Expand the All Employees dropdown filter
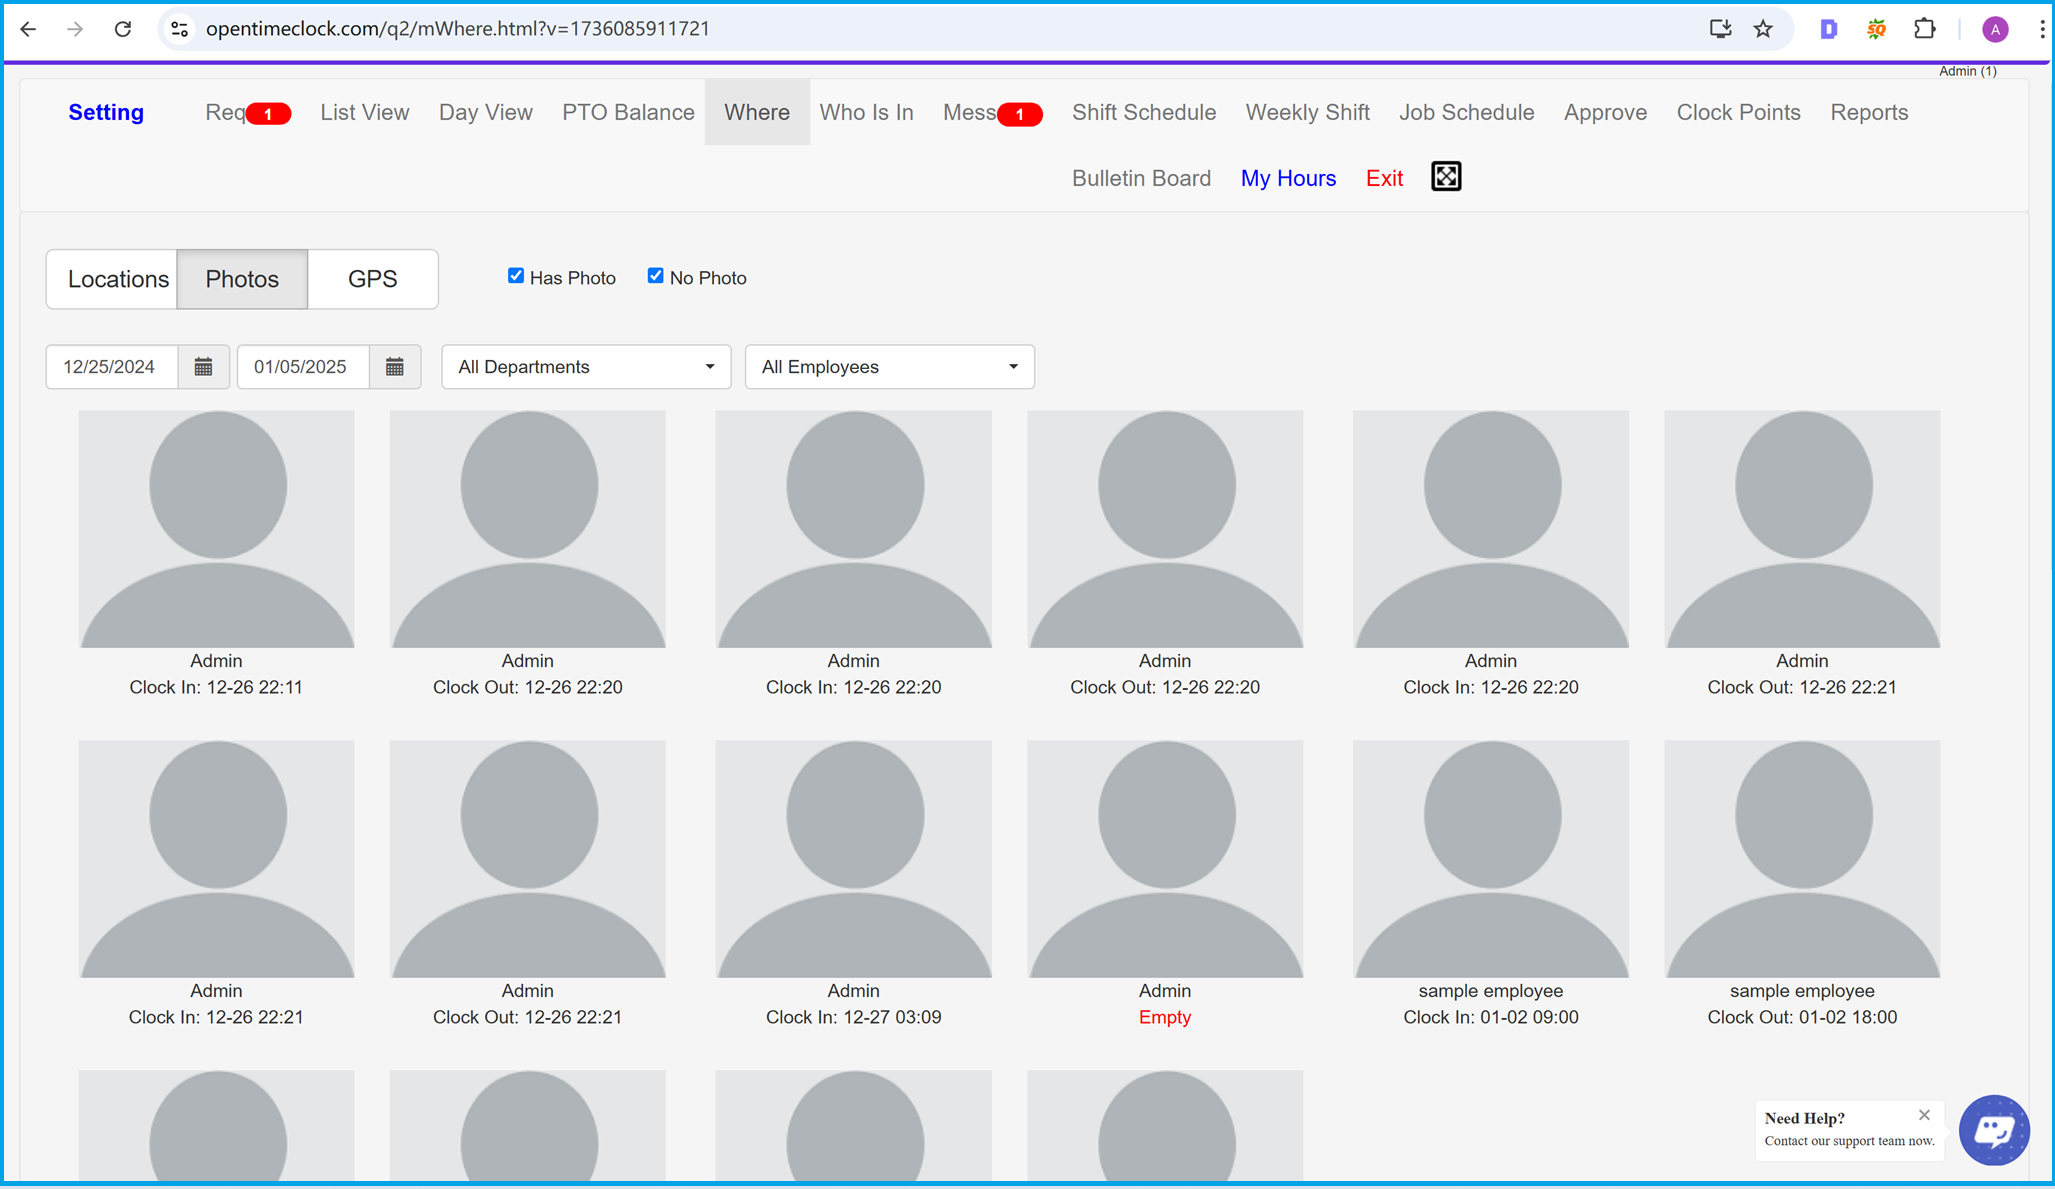This screenshot has height=1189, width=2055. 887,367
